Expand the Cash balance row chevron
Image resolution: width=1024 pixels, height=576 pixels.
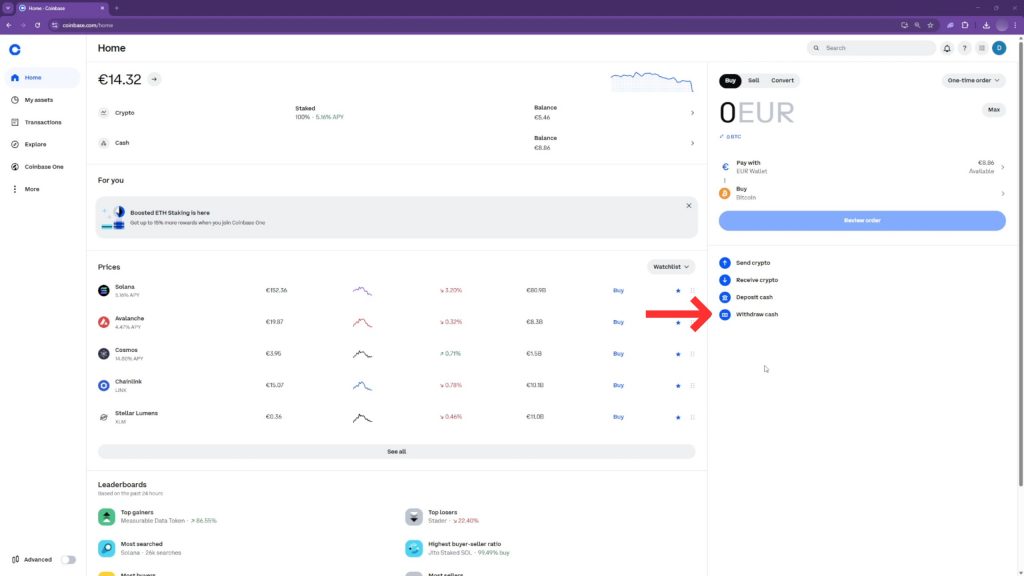point(692,143)
